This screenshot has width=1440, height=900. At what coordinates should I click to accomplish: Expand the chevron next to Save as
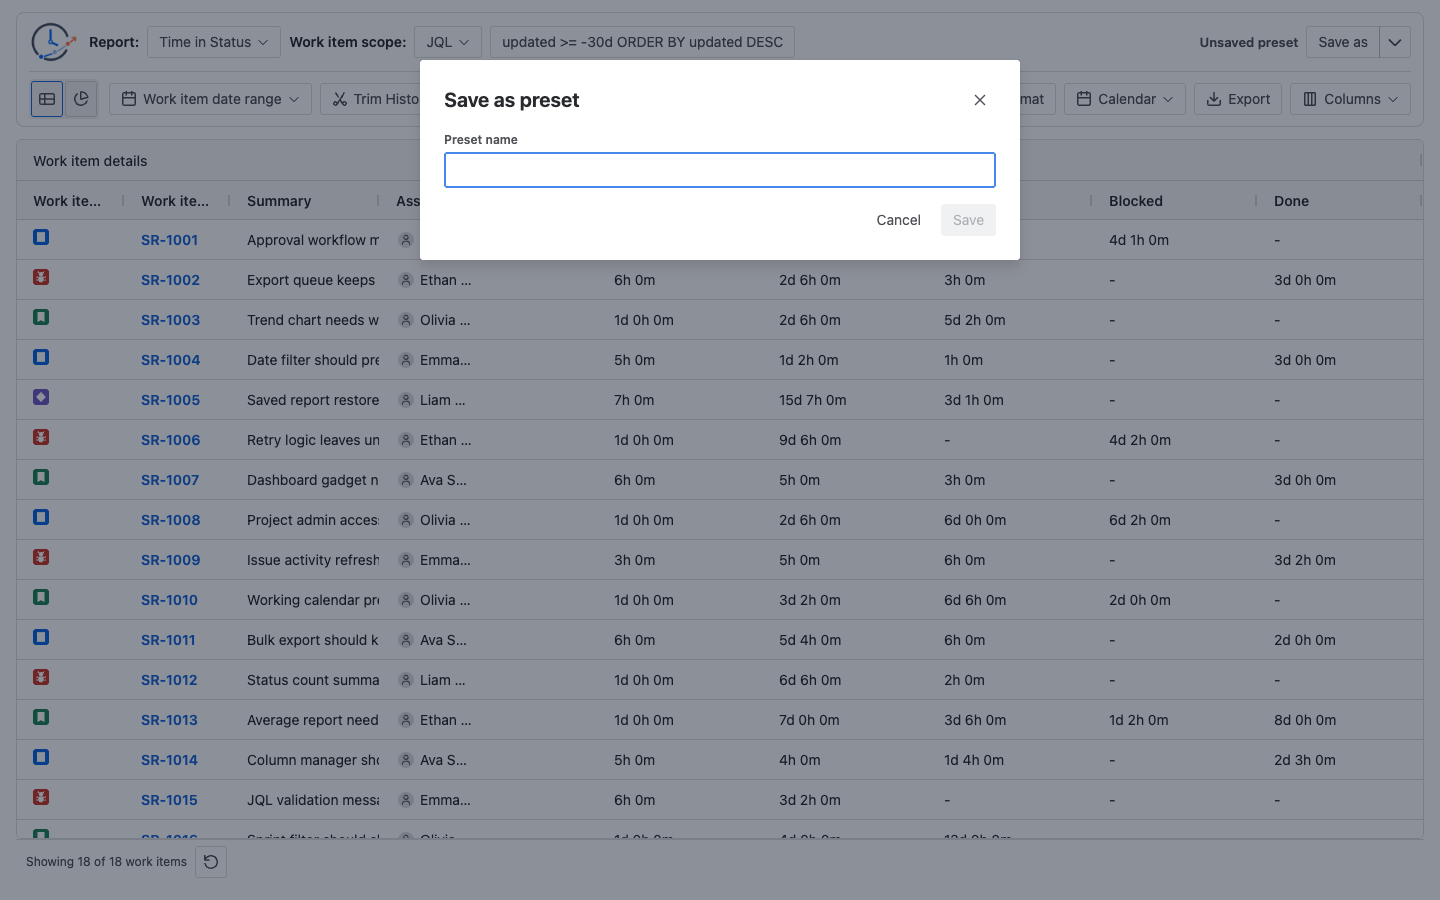pyautogui.click(x=1395, y=42)
